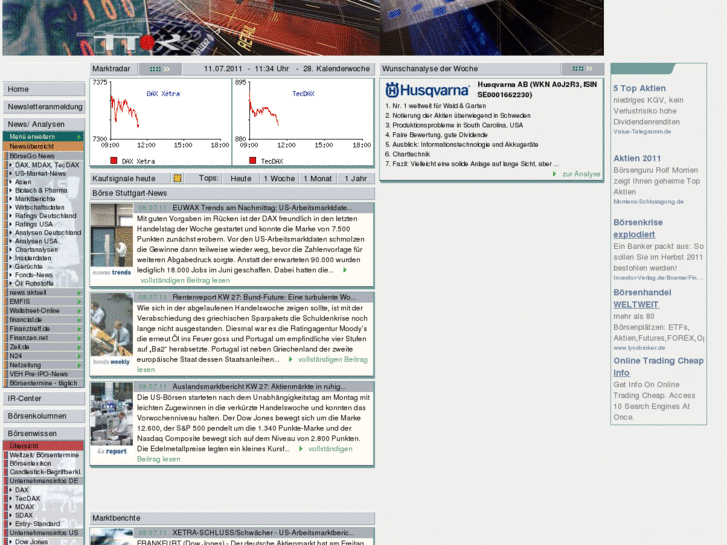Viewport: 727px width, 545px height.
Task: Open Börsenhandel WELTWEIT ad link
Action: [x=642, y=298]
